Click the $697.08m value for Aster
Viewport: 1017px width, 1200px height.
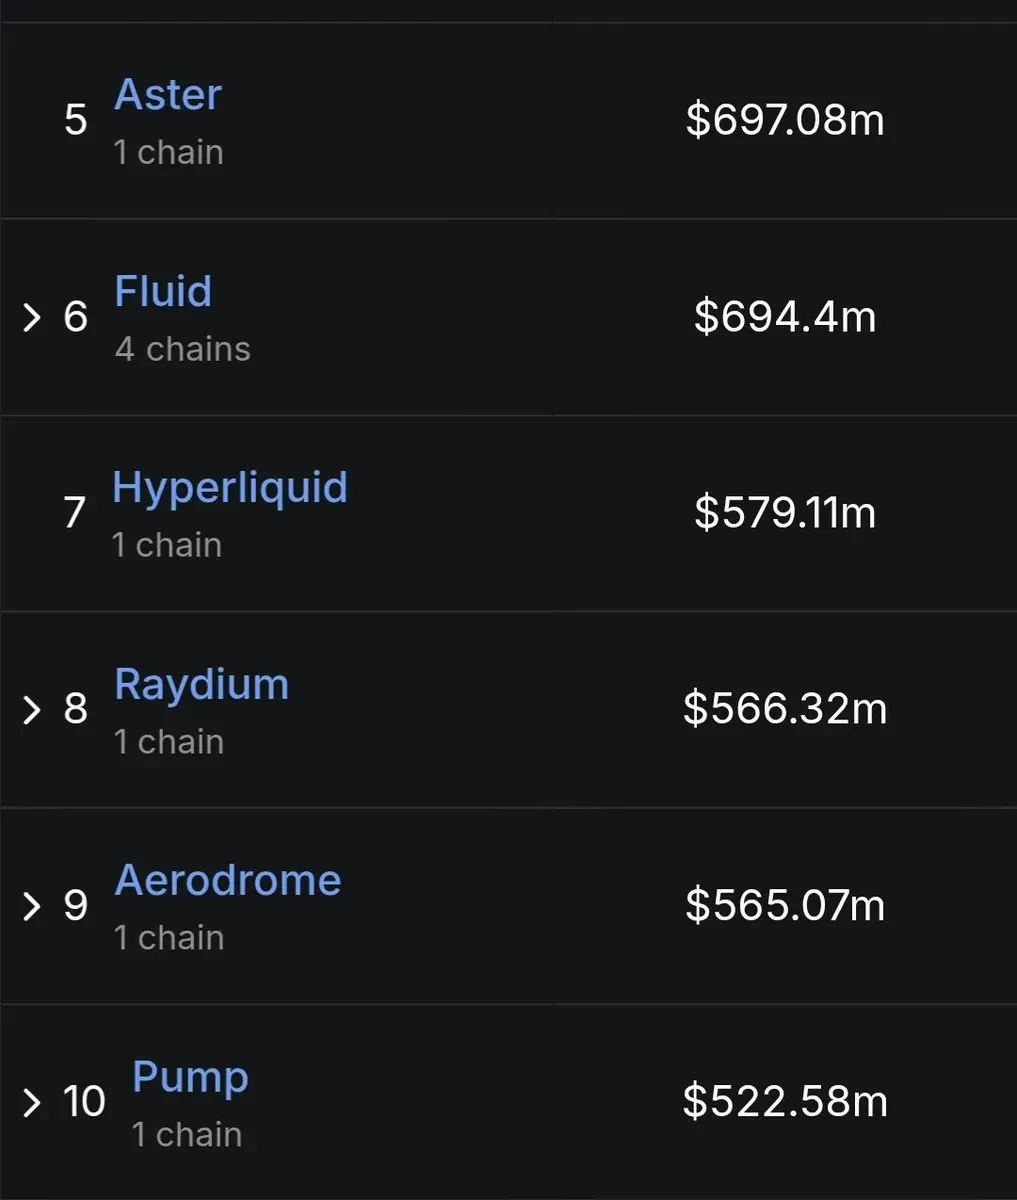[x=785, y=120]
